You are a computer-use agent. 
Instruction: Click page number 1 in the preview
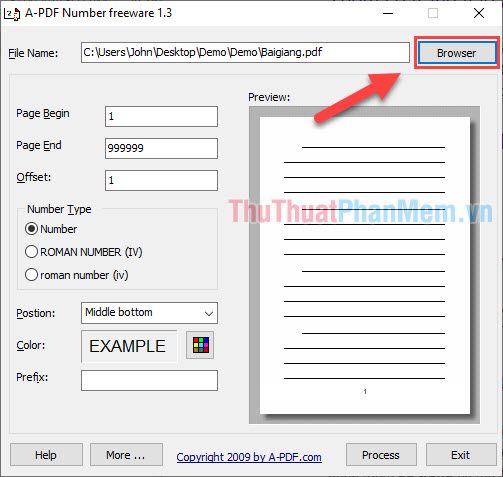coord(365,391)
